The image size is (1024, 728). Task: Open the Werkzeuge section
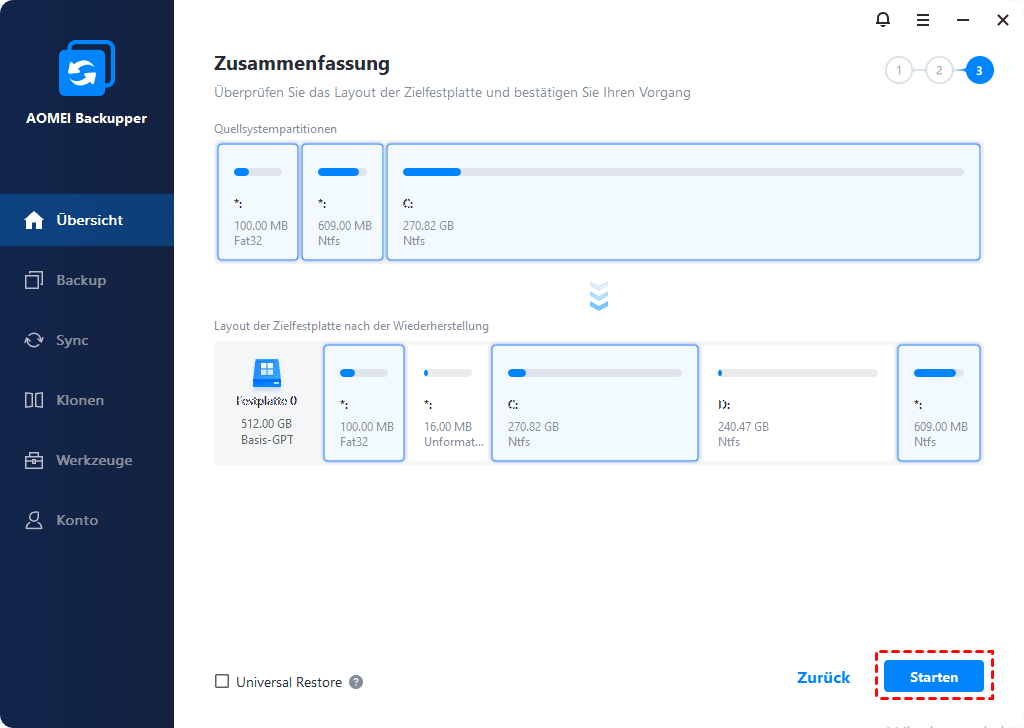point(87,460)
